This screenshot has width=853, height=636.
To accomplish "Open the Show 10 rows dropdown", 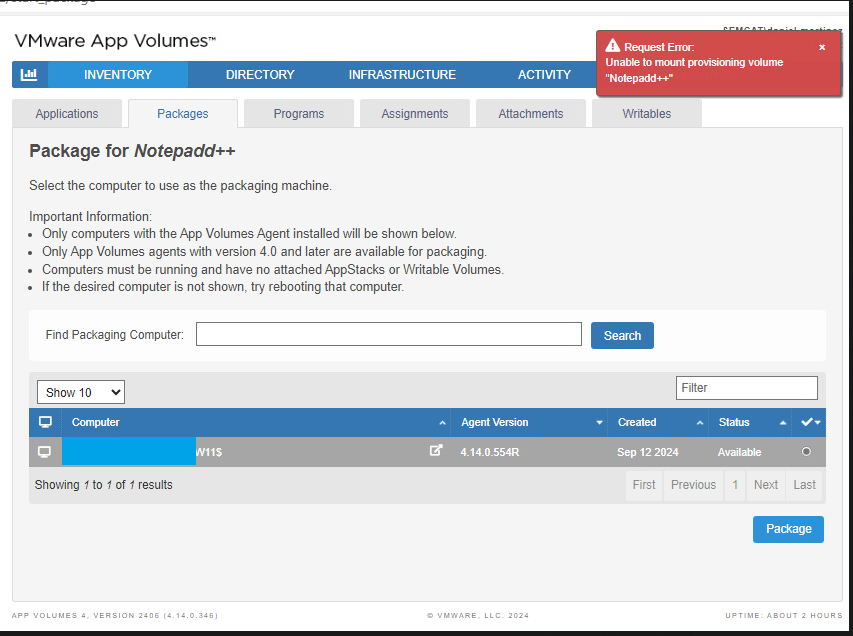I will pyautogui.click(x=81, y=392).
